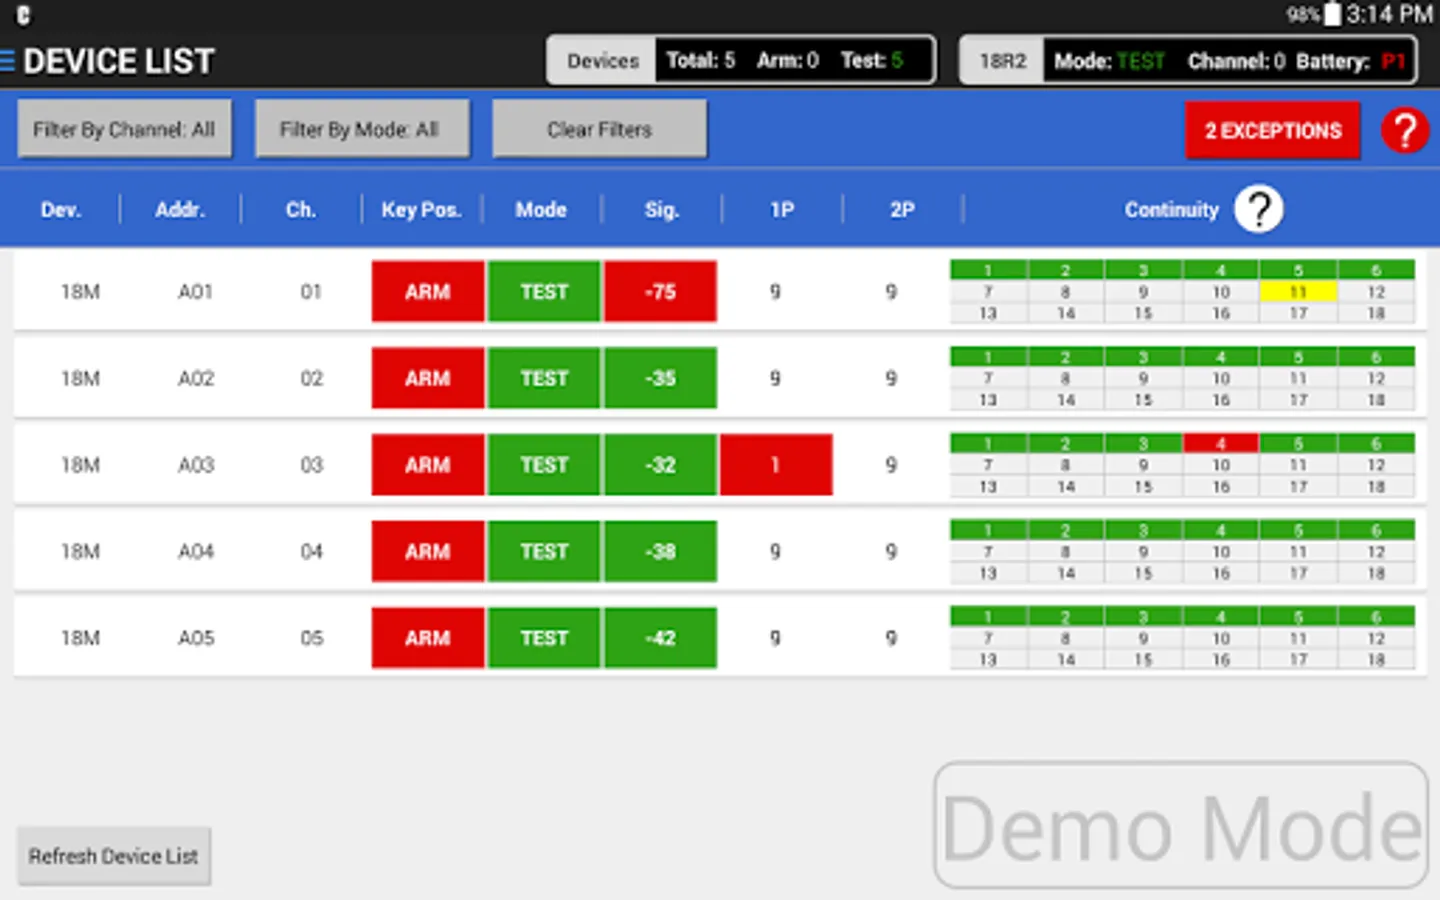Click channel 04 in the A04 row
The width and height of the screenshot is (1440, 900).
pos(312,551)
